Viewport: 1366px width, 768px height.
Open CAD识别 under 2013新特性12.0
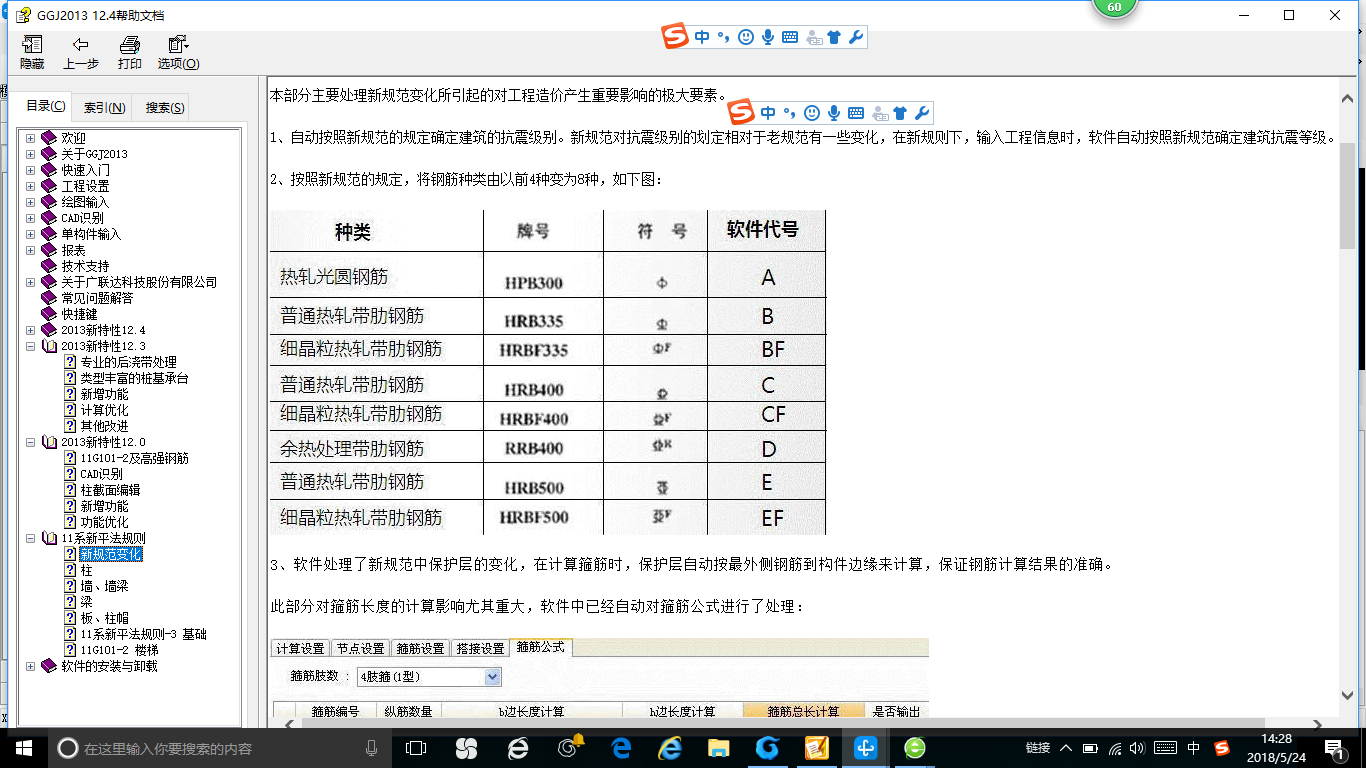(101, 474)
